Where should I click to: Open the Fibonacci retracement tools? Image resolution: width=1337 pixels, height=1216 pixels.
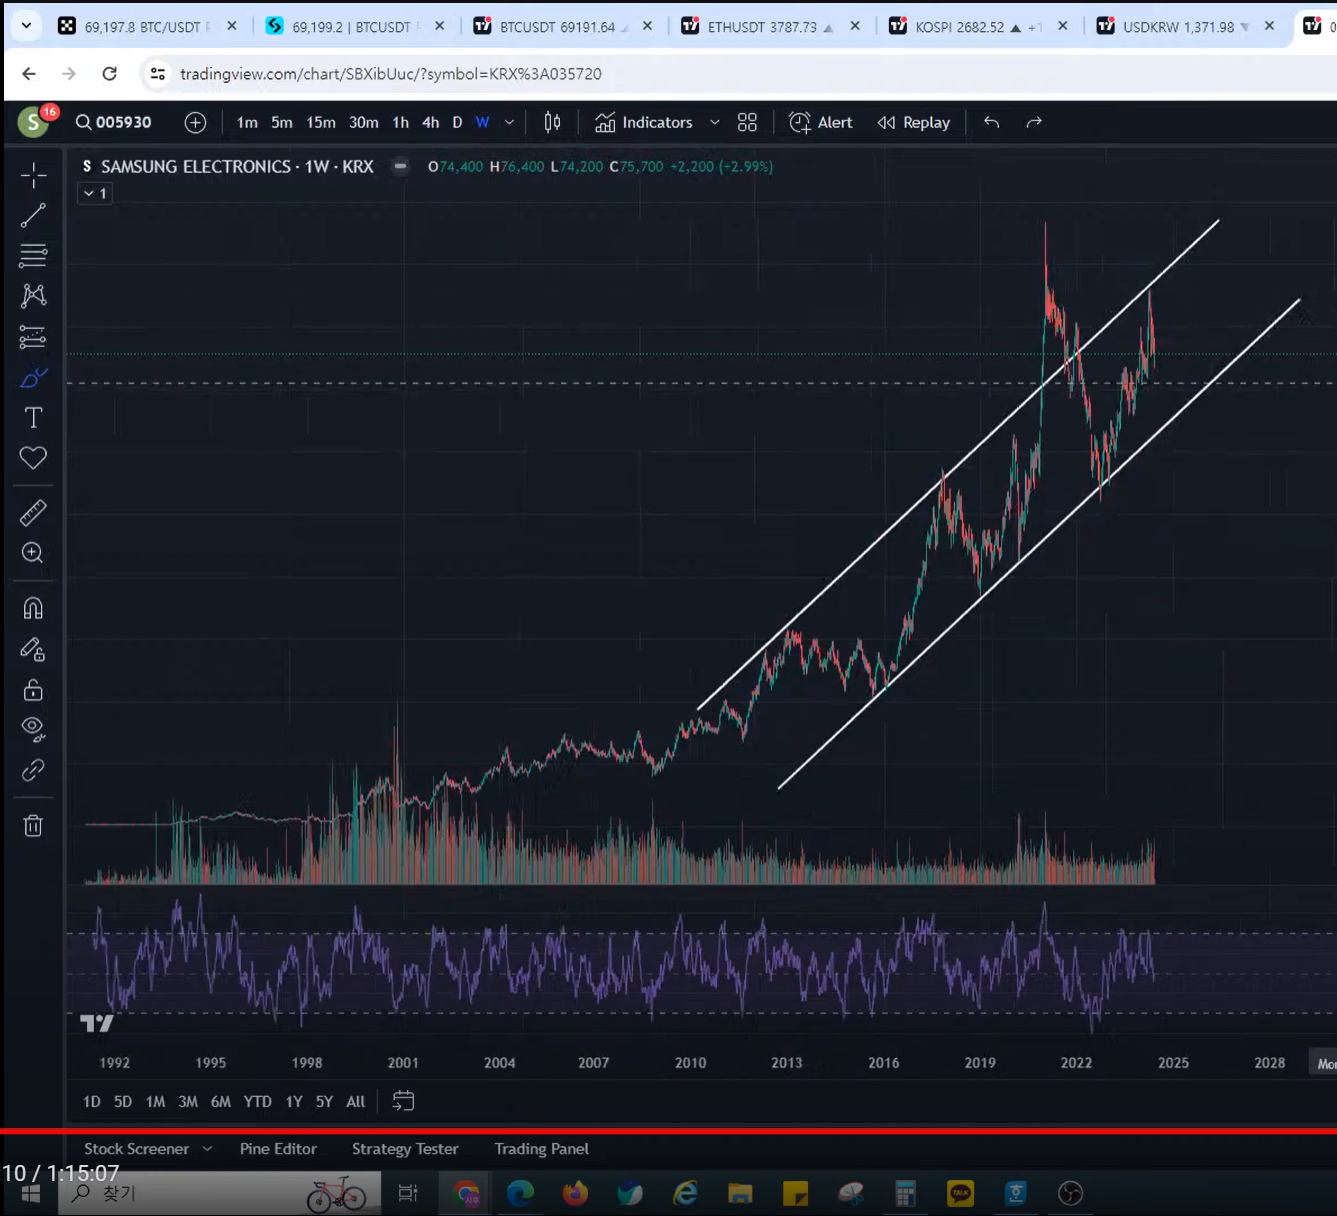point(33,255)
